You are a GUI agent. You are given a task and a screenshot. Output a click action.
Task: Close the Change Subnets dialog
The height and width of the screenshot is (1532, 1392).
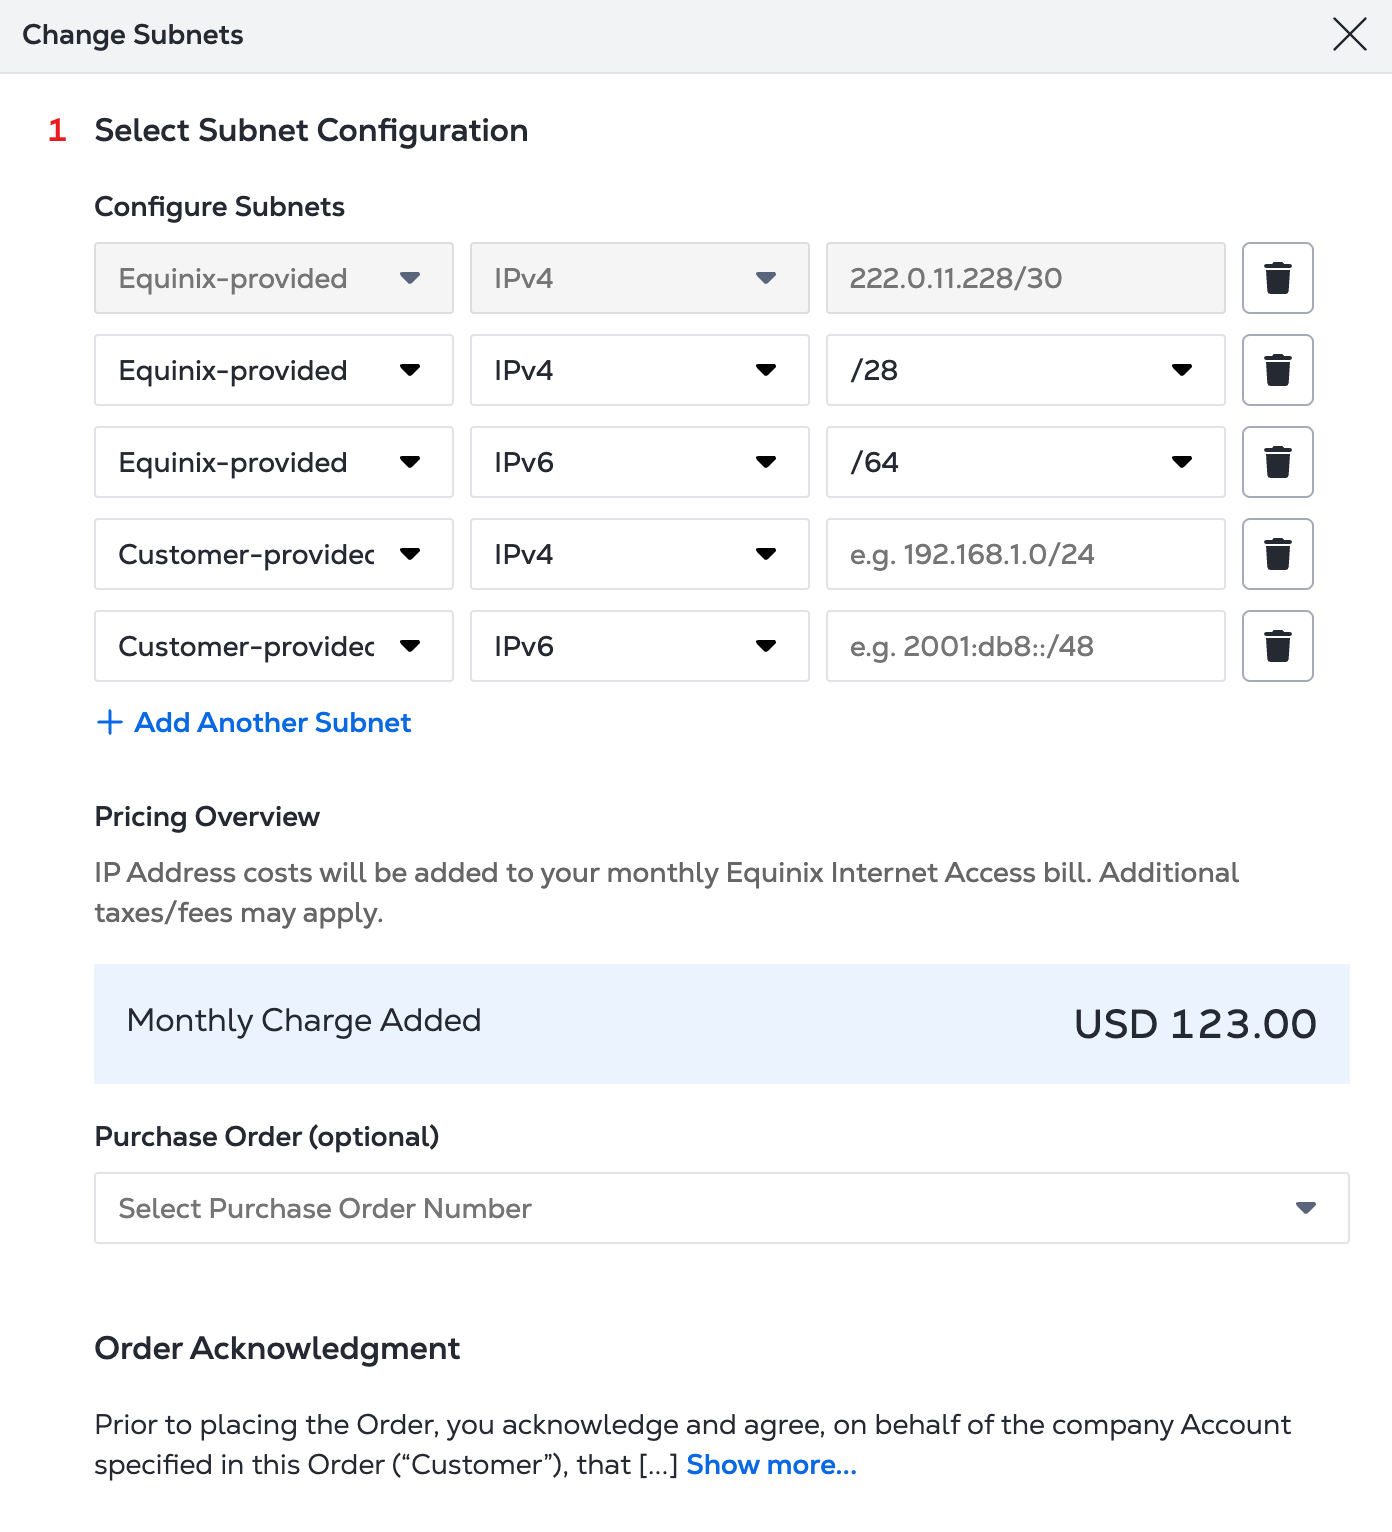pyautogui.click(x=1349, y=35)
